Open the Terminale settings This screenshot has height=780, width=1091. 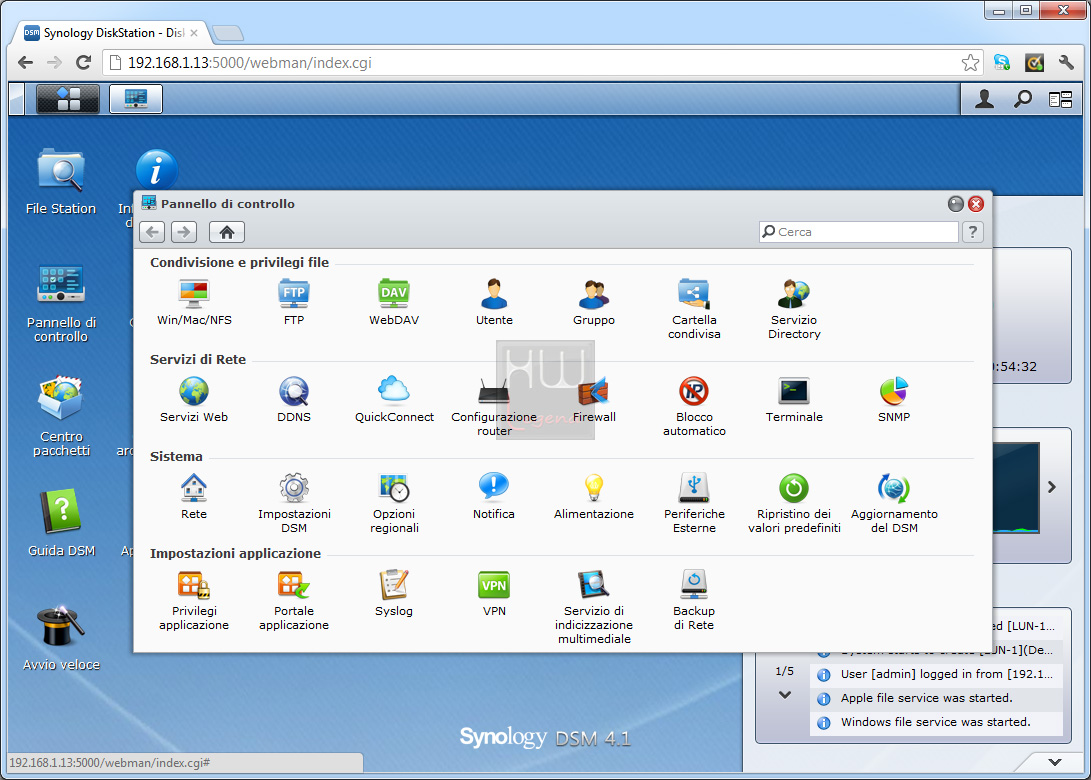(794, 400)
